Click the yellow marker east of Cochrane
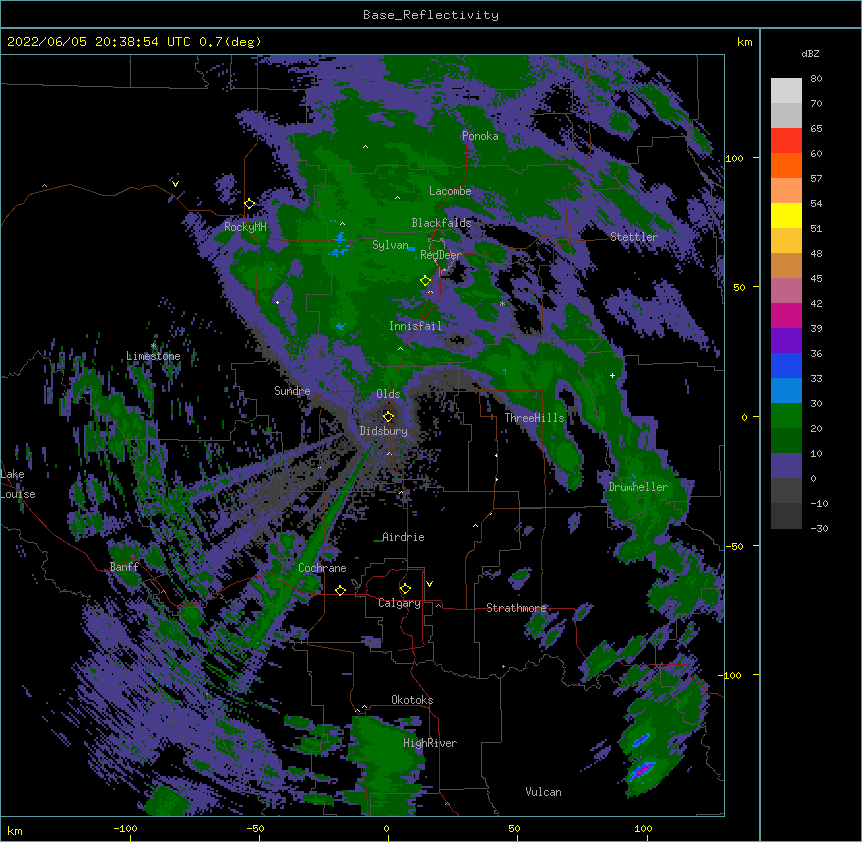Screen dimensions: 862x842 pyautogui.click(x=340, y=590)
